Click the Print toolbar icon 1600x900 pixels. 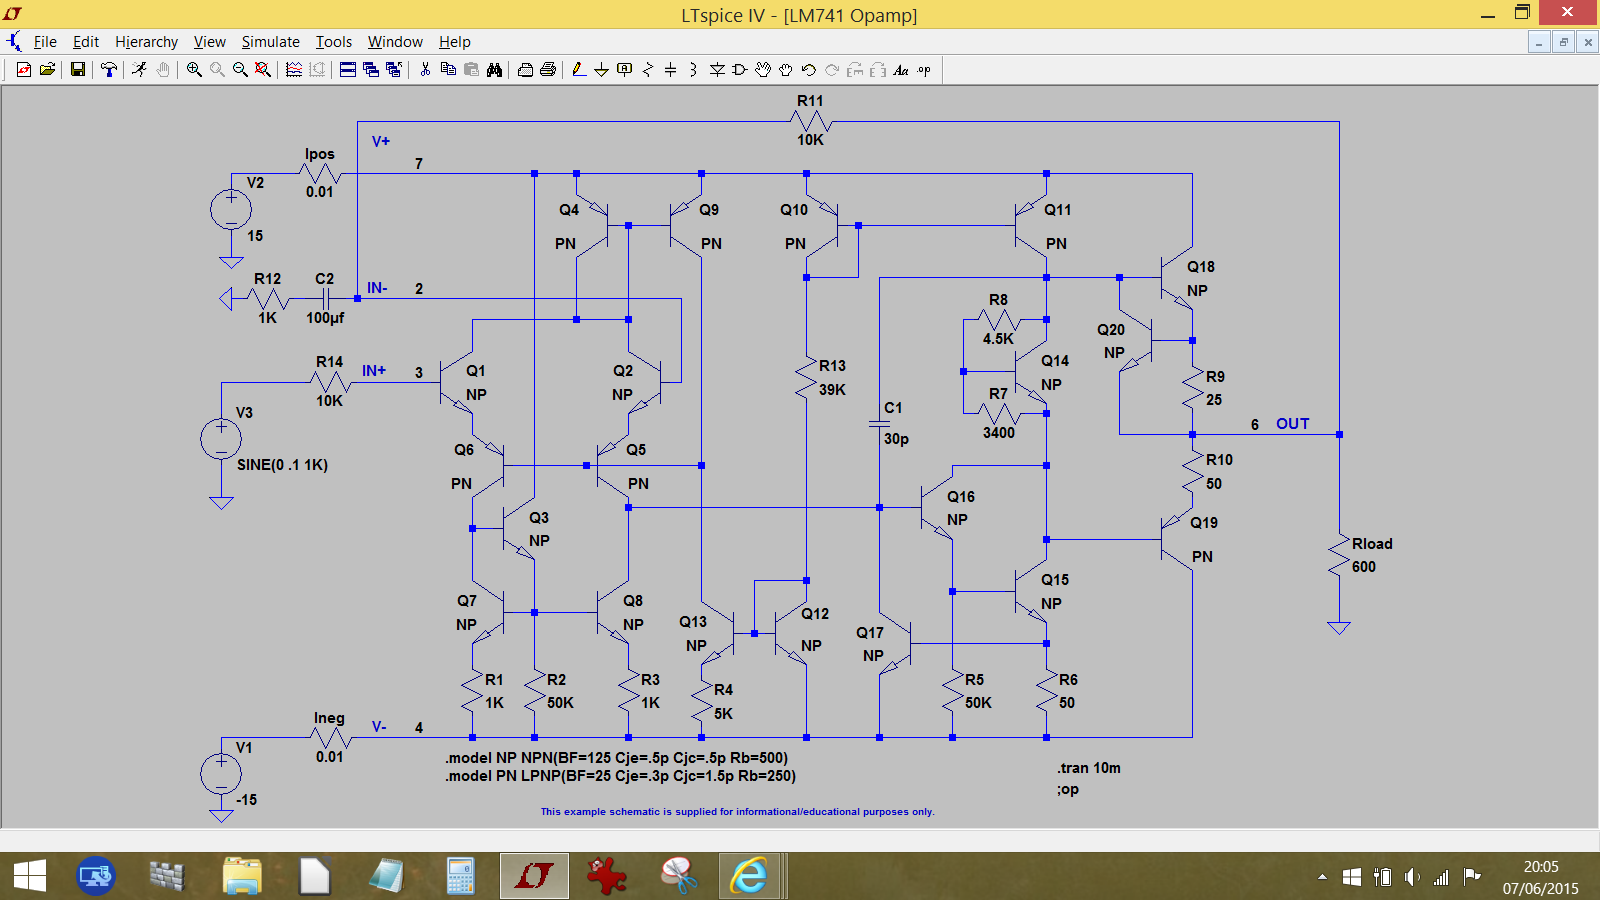548,70
